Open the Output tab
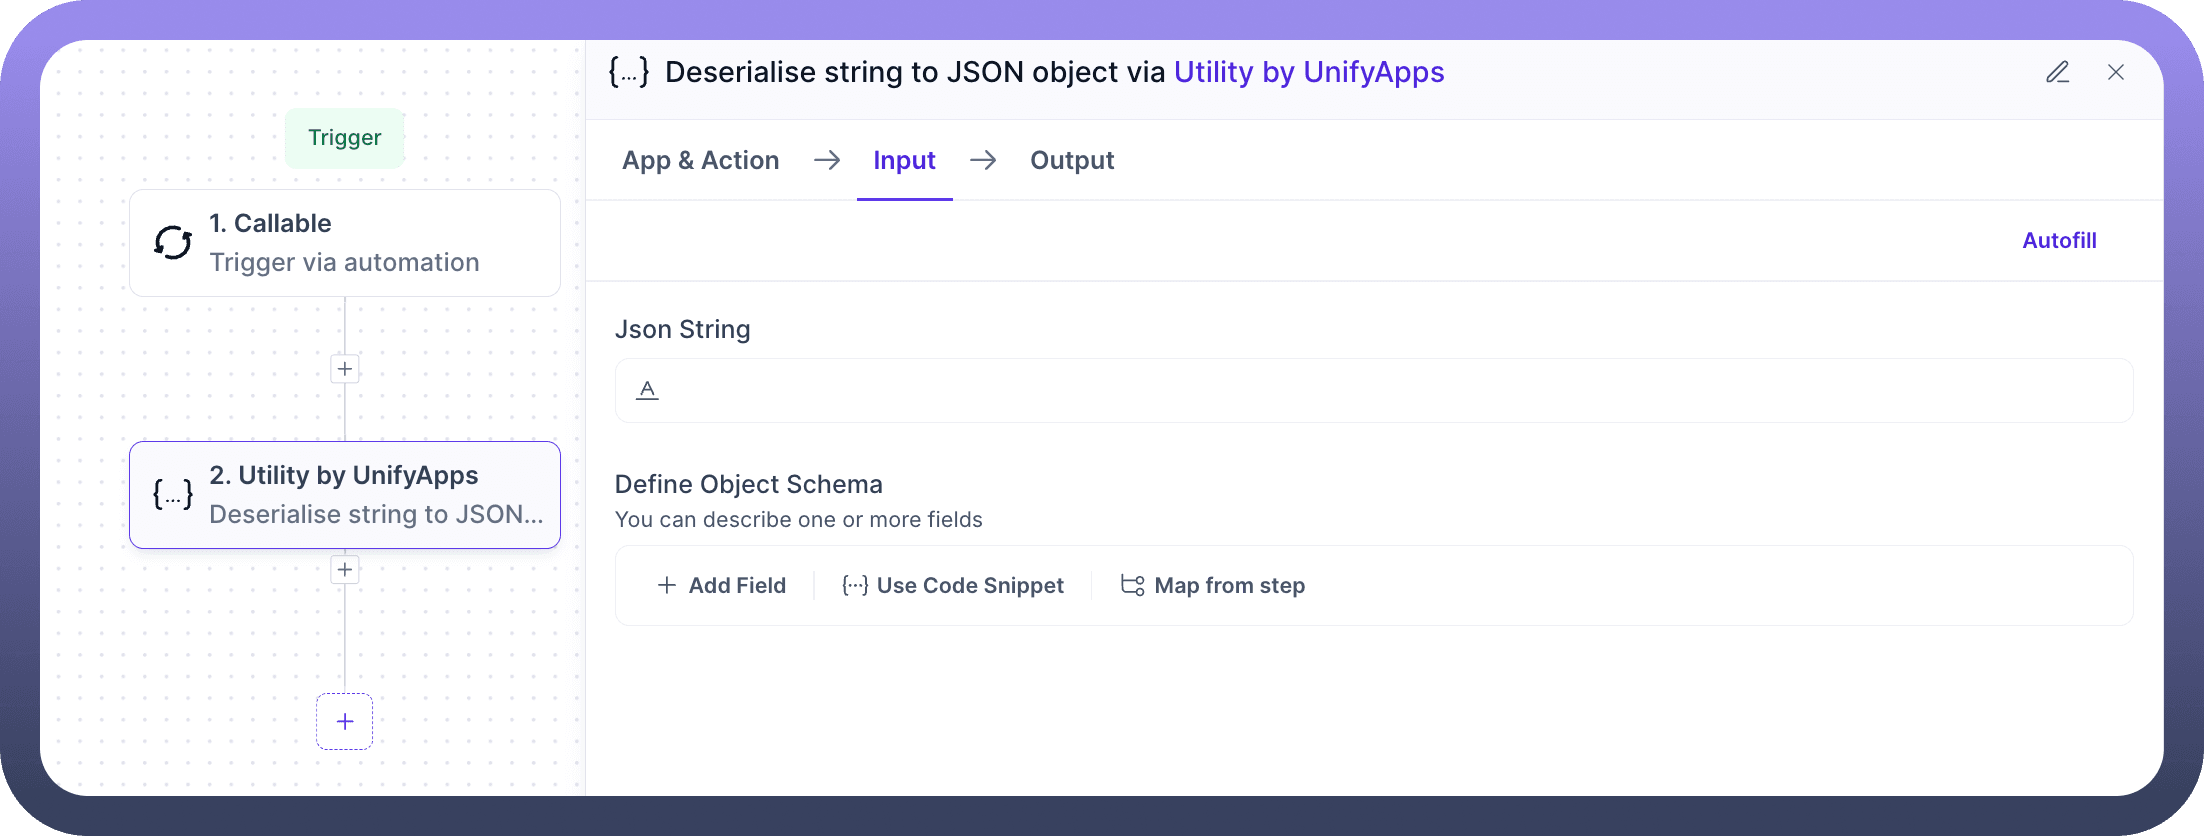2204x836 pixels. point(1072,160)
